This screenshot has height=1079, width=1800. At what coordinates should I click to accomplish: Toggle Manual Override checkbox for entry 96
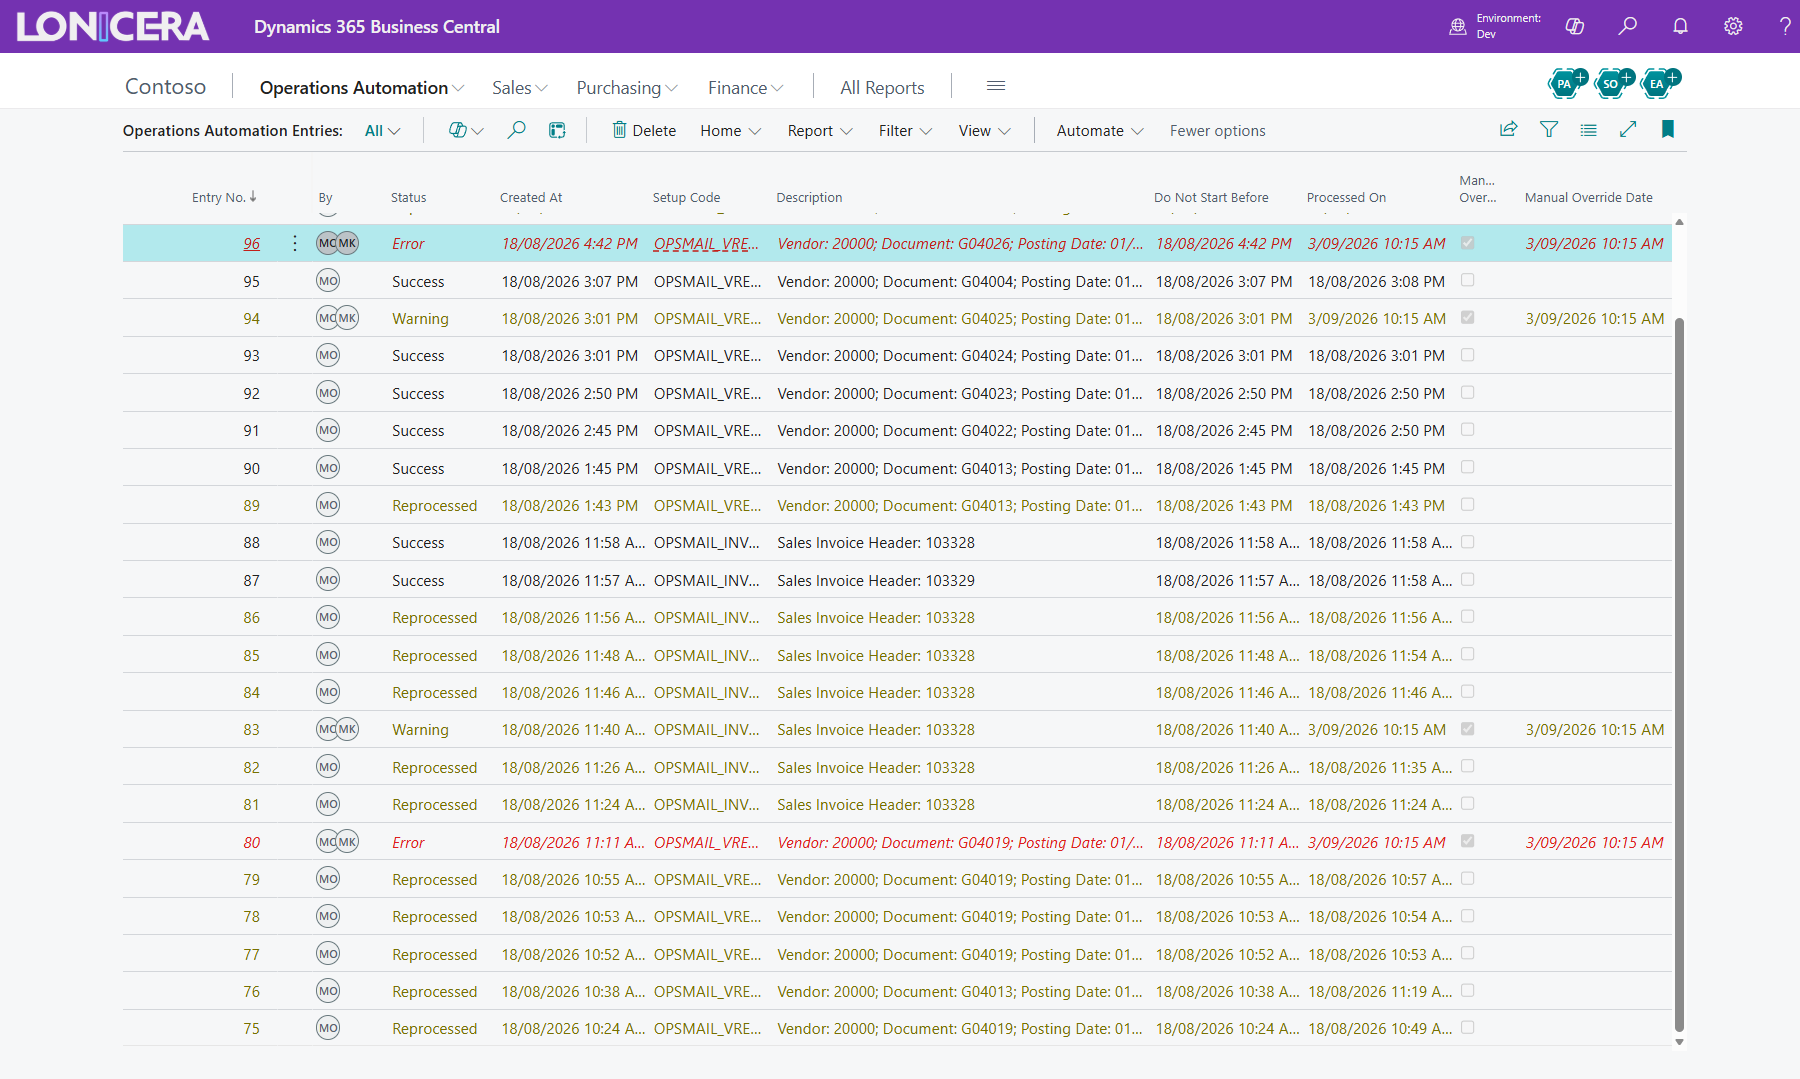point(1467,243)
